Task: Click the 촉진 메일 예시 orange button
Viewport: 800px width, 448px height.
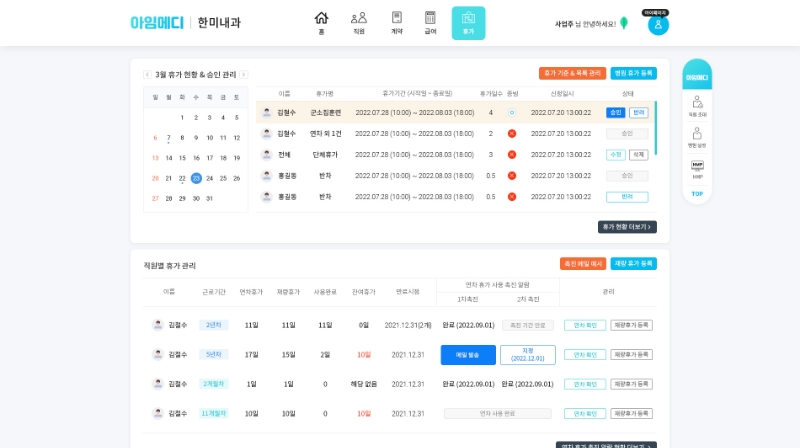Action: pyautogui.click(x=583, y=264)
